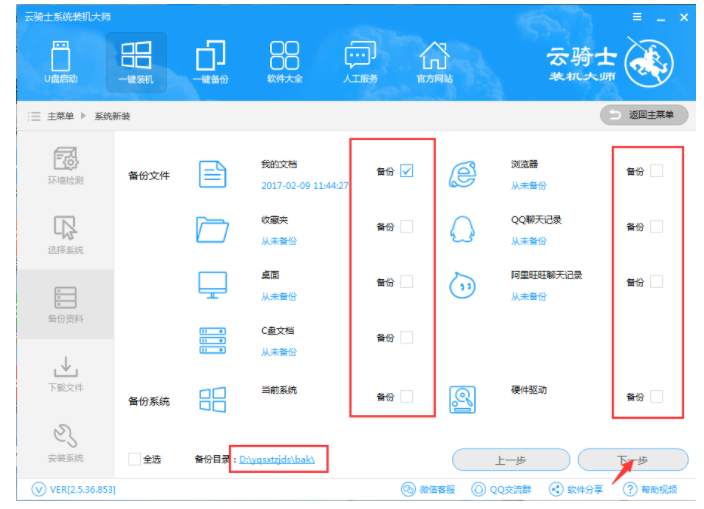
Task: Click 主菜单 in the breadcrumb
Action: [60, 116]
